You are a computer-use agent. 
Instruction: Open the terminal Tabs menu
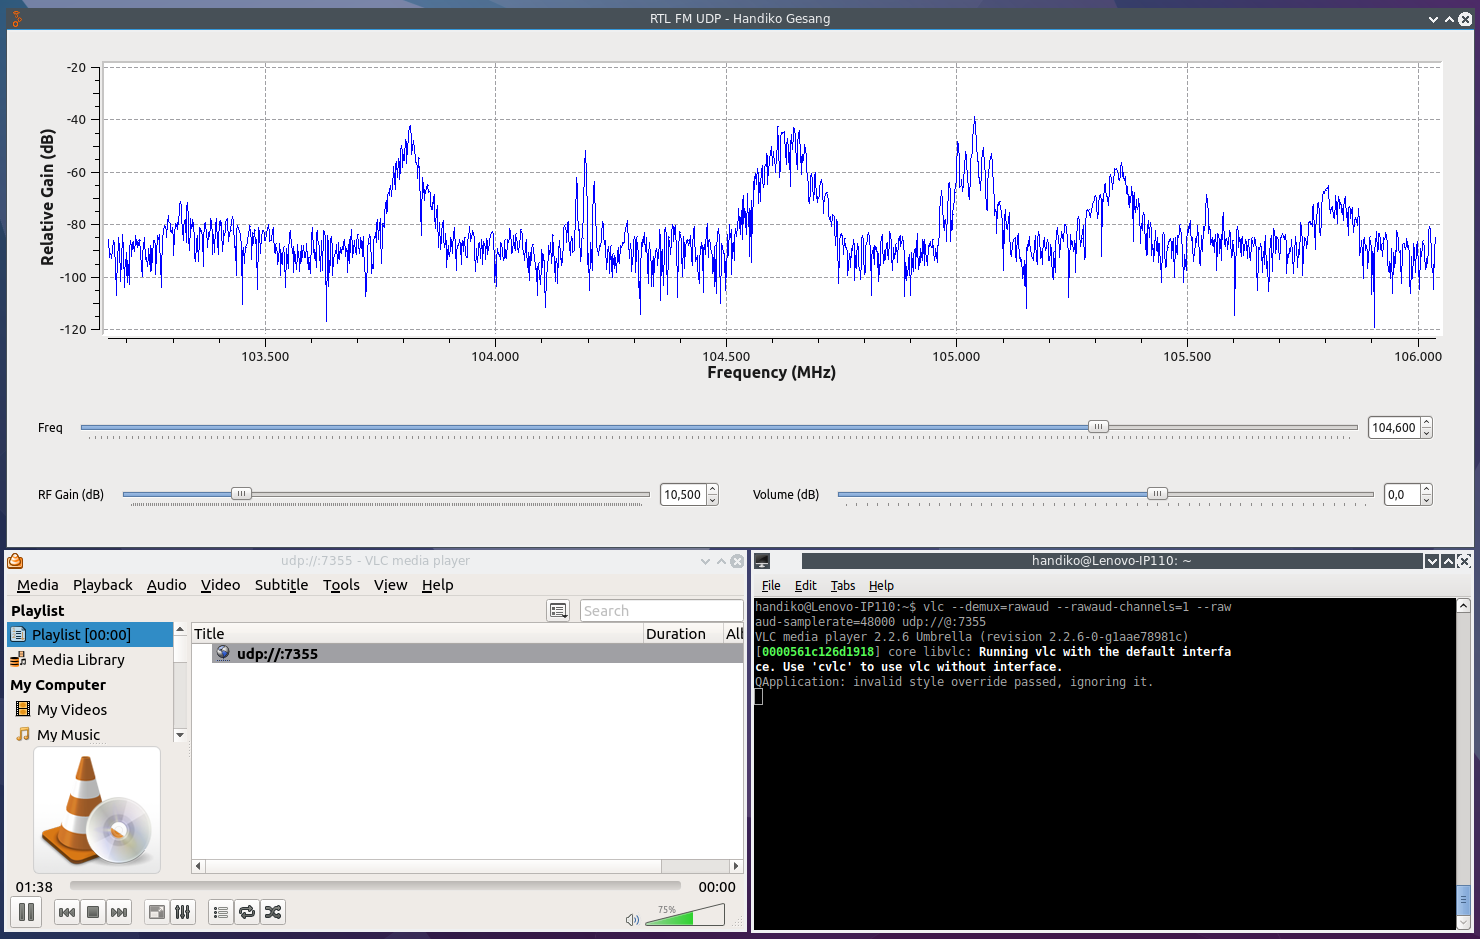pyautogui.click(x=842, y=586)
